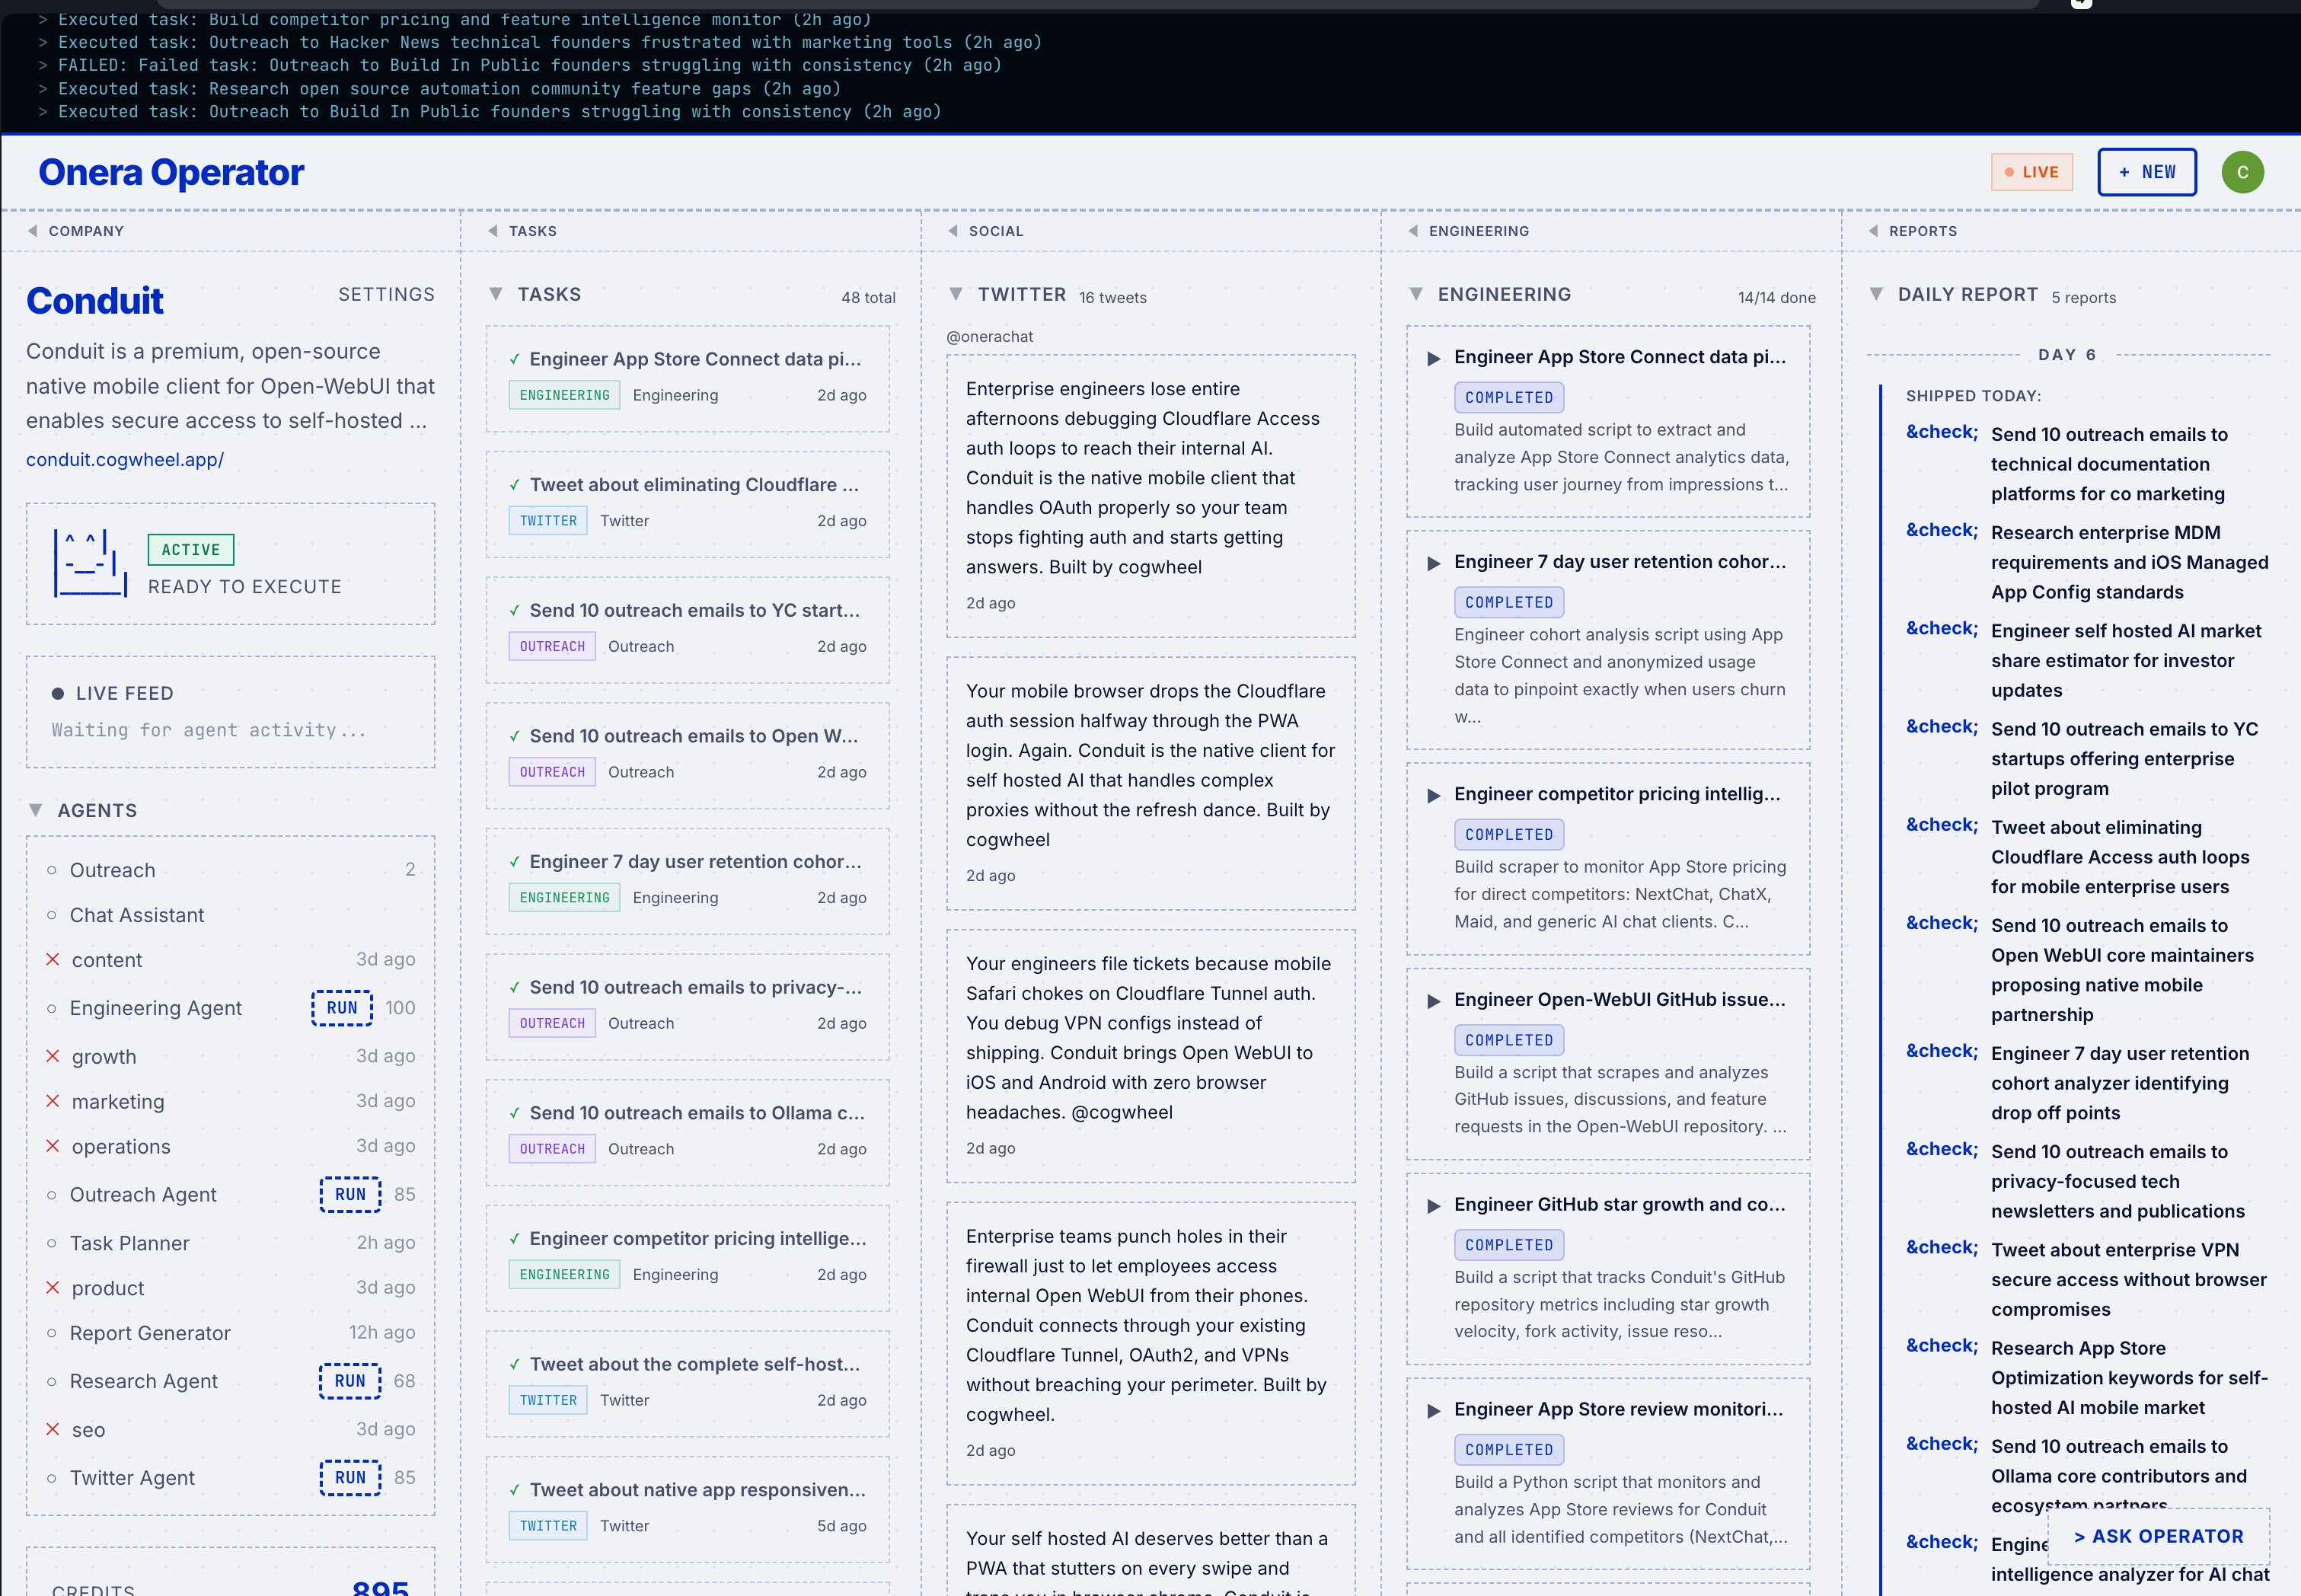2301x1596 pixels.
Task: Collapse the REPORTS column arrow
Action: (x=1873, y=231)
